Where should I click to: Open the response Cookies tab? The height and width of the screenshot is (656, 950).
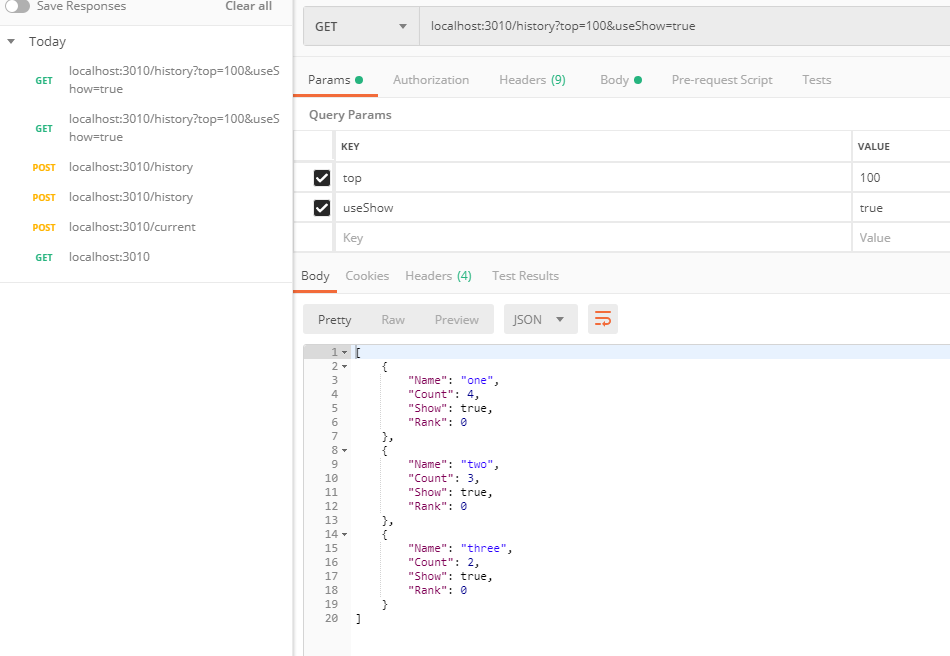367,276
